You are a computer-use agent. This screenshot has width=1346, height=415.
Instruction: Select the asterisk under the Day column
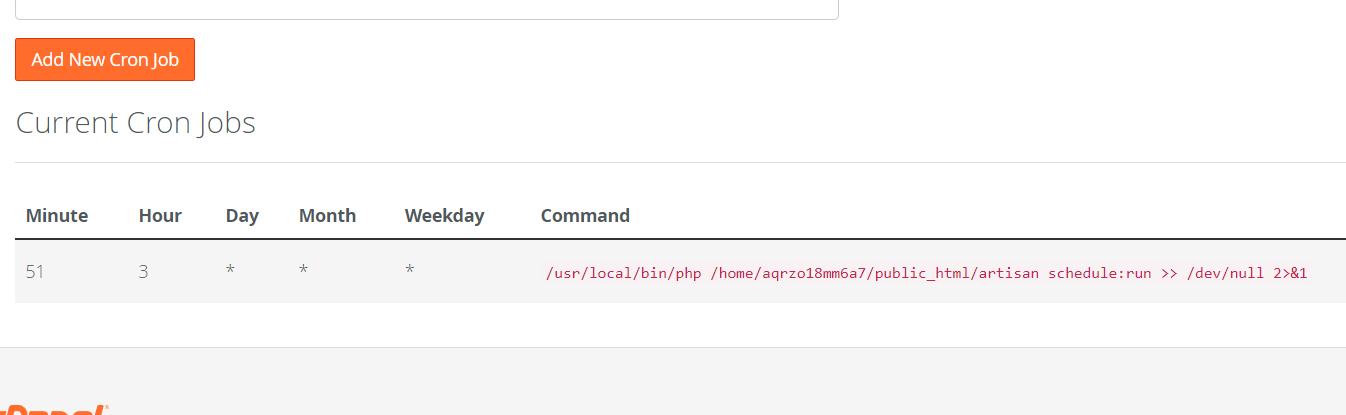click(x=230, y=271)
